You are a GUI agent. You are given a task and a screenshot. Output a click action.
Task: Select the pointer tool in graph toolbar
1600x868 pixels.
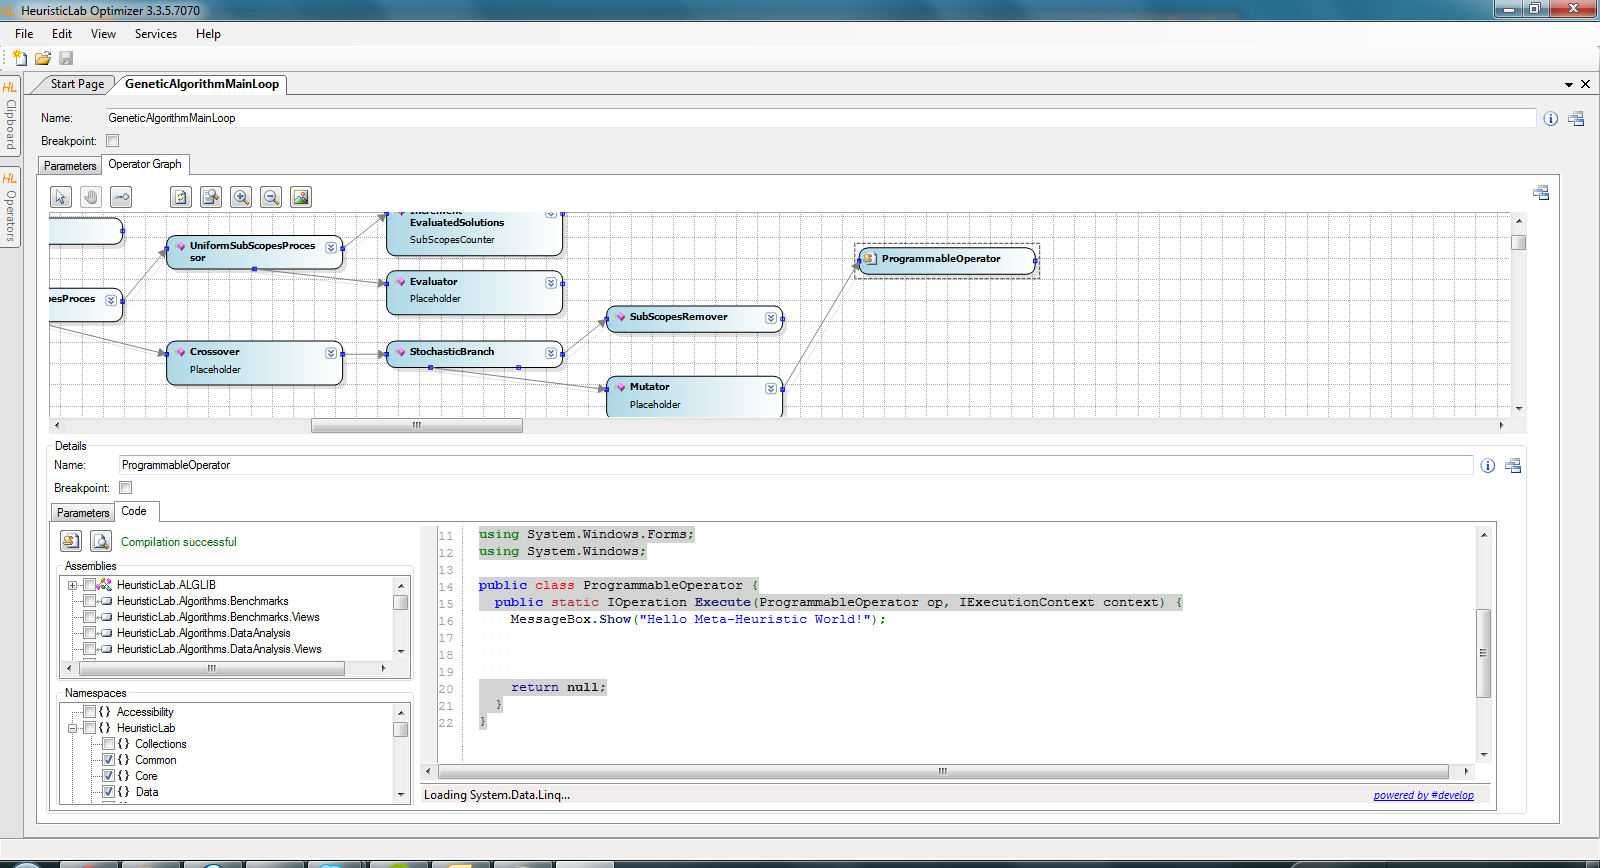[x=61, y=197]
